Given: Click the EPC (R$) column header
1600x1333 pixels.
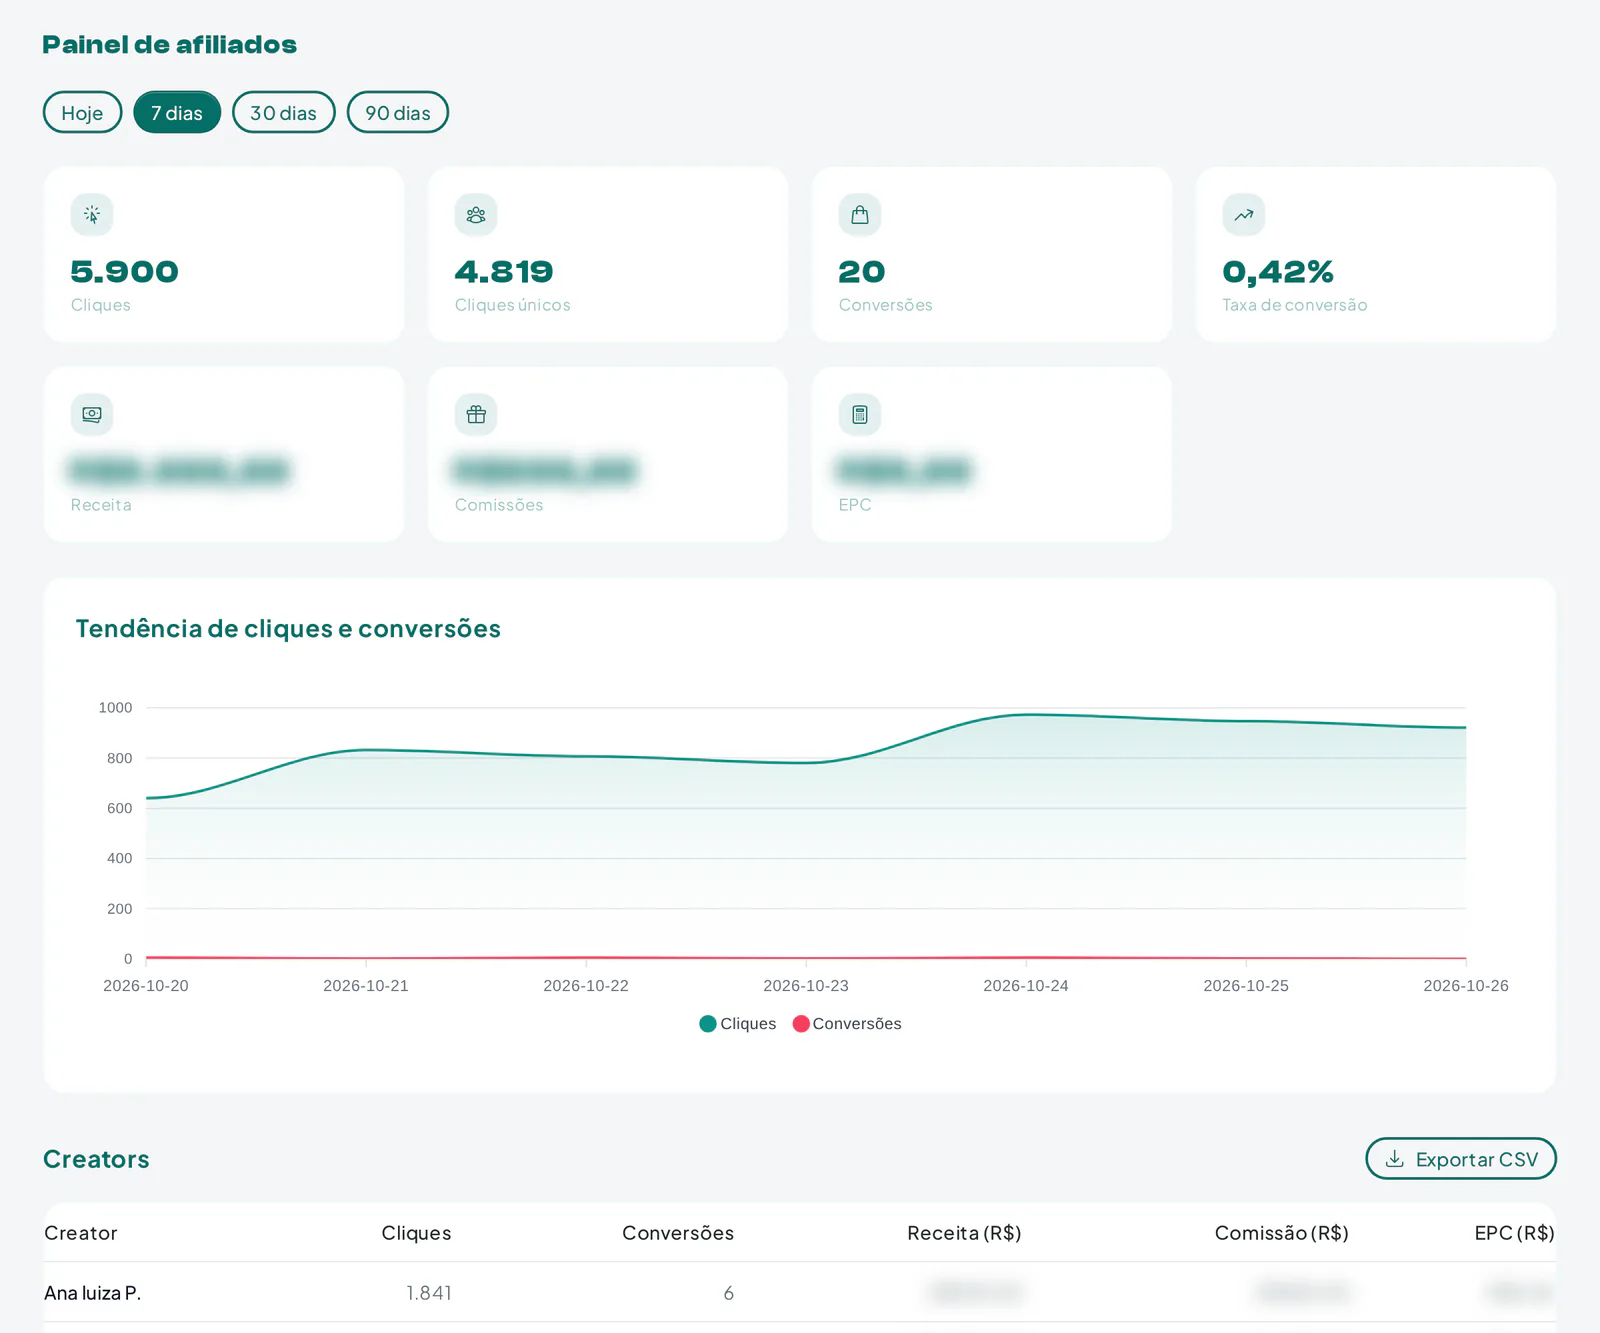Looking at the screenshot, I should point(1514,1233).
